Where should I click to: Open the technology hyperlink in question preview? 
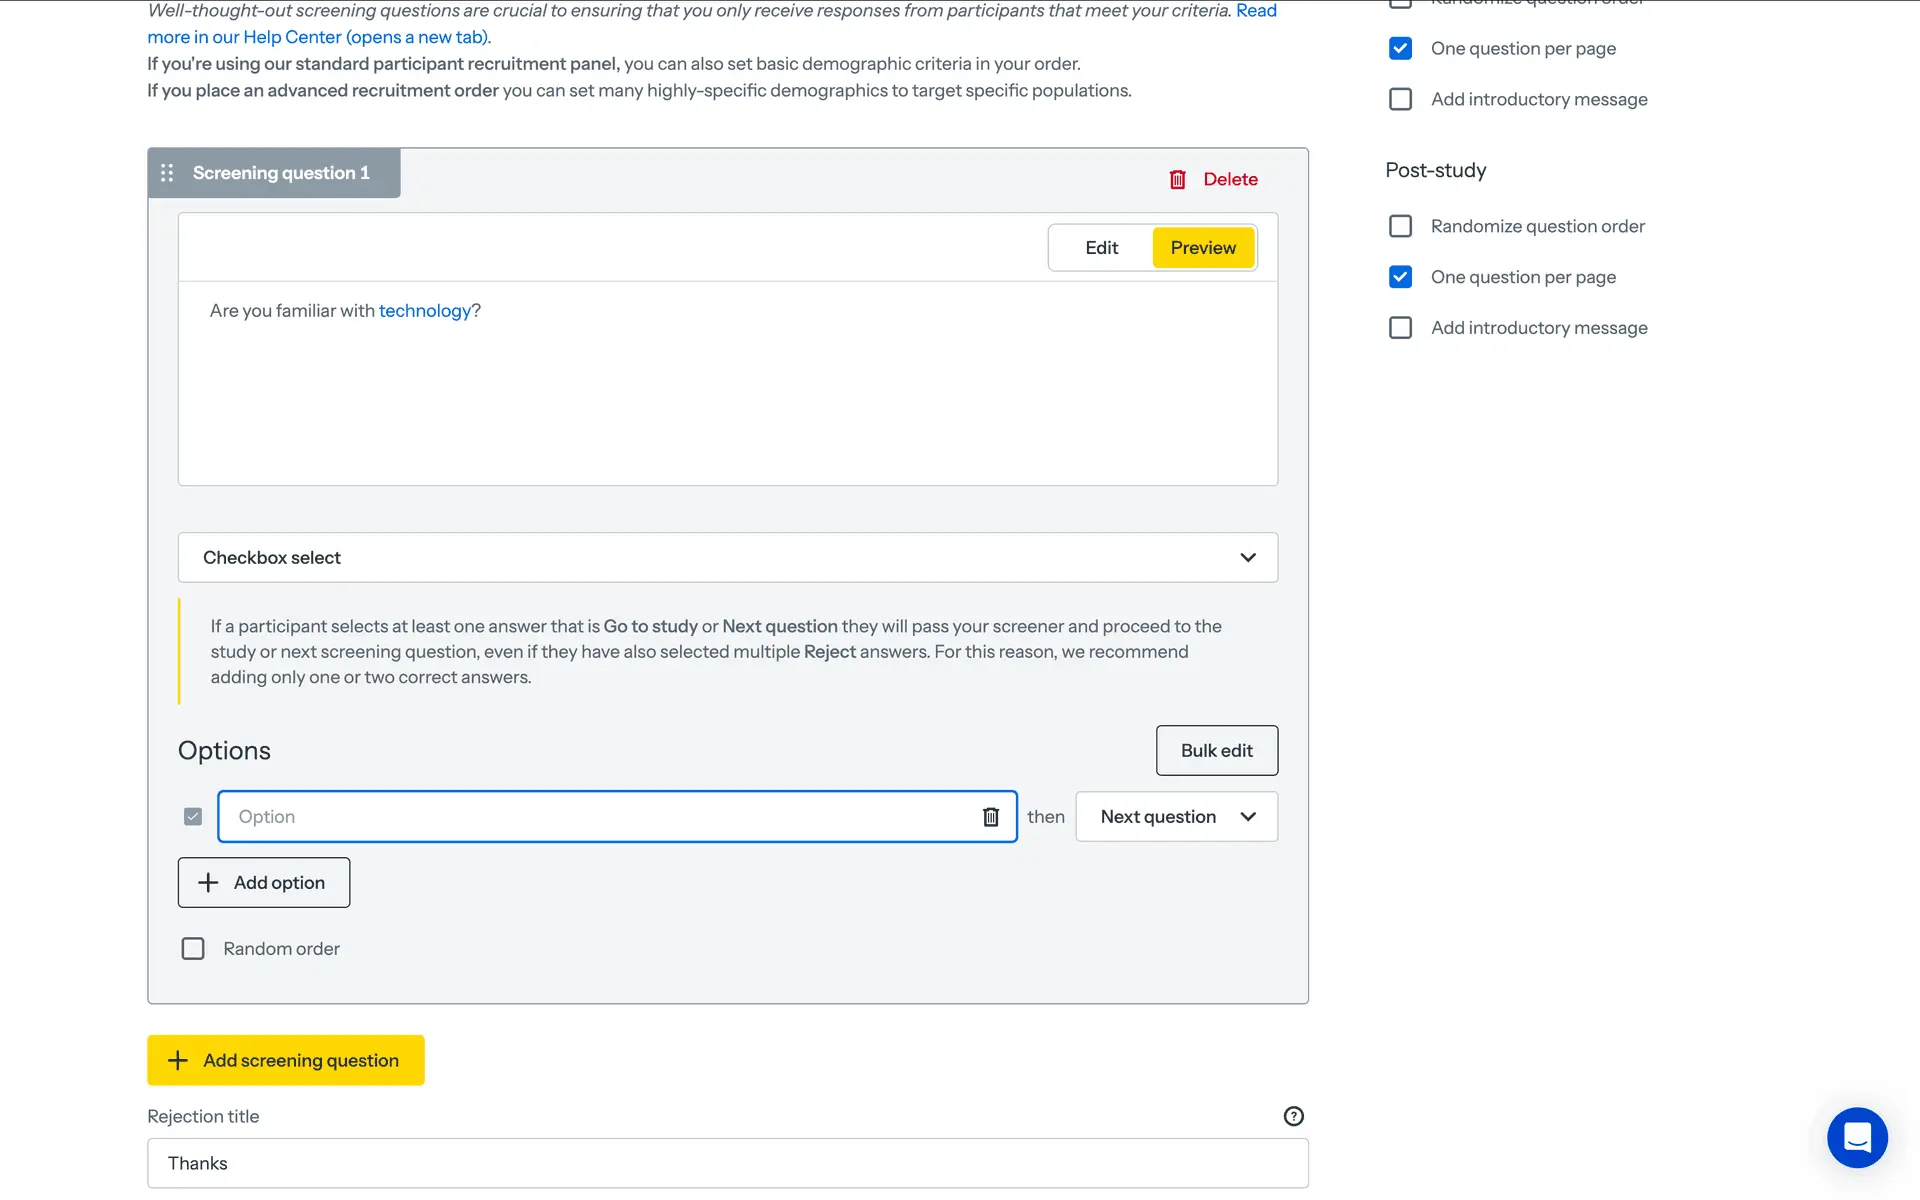pos(424,311)
